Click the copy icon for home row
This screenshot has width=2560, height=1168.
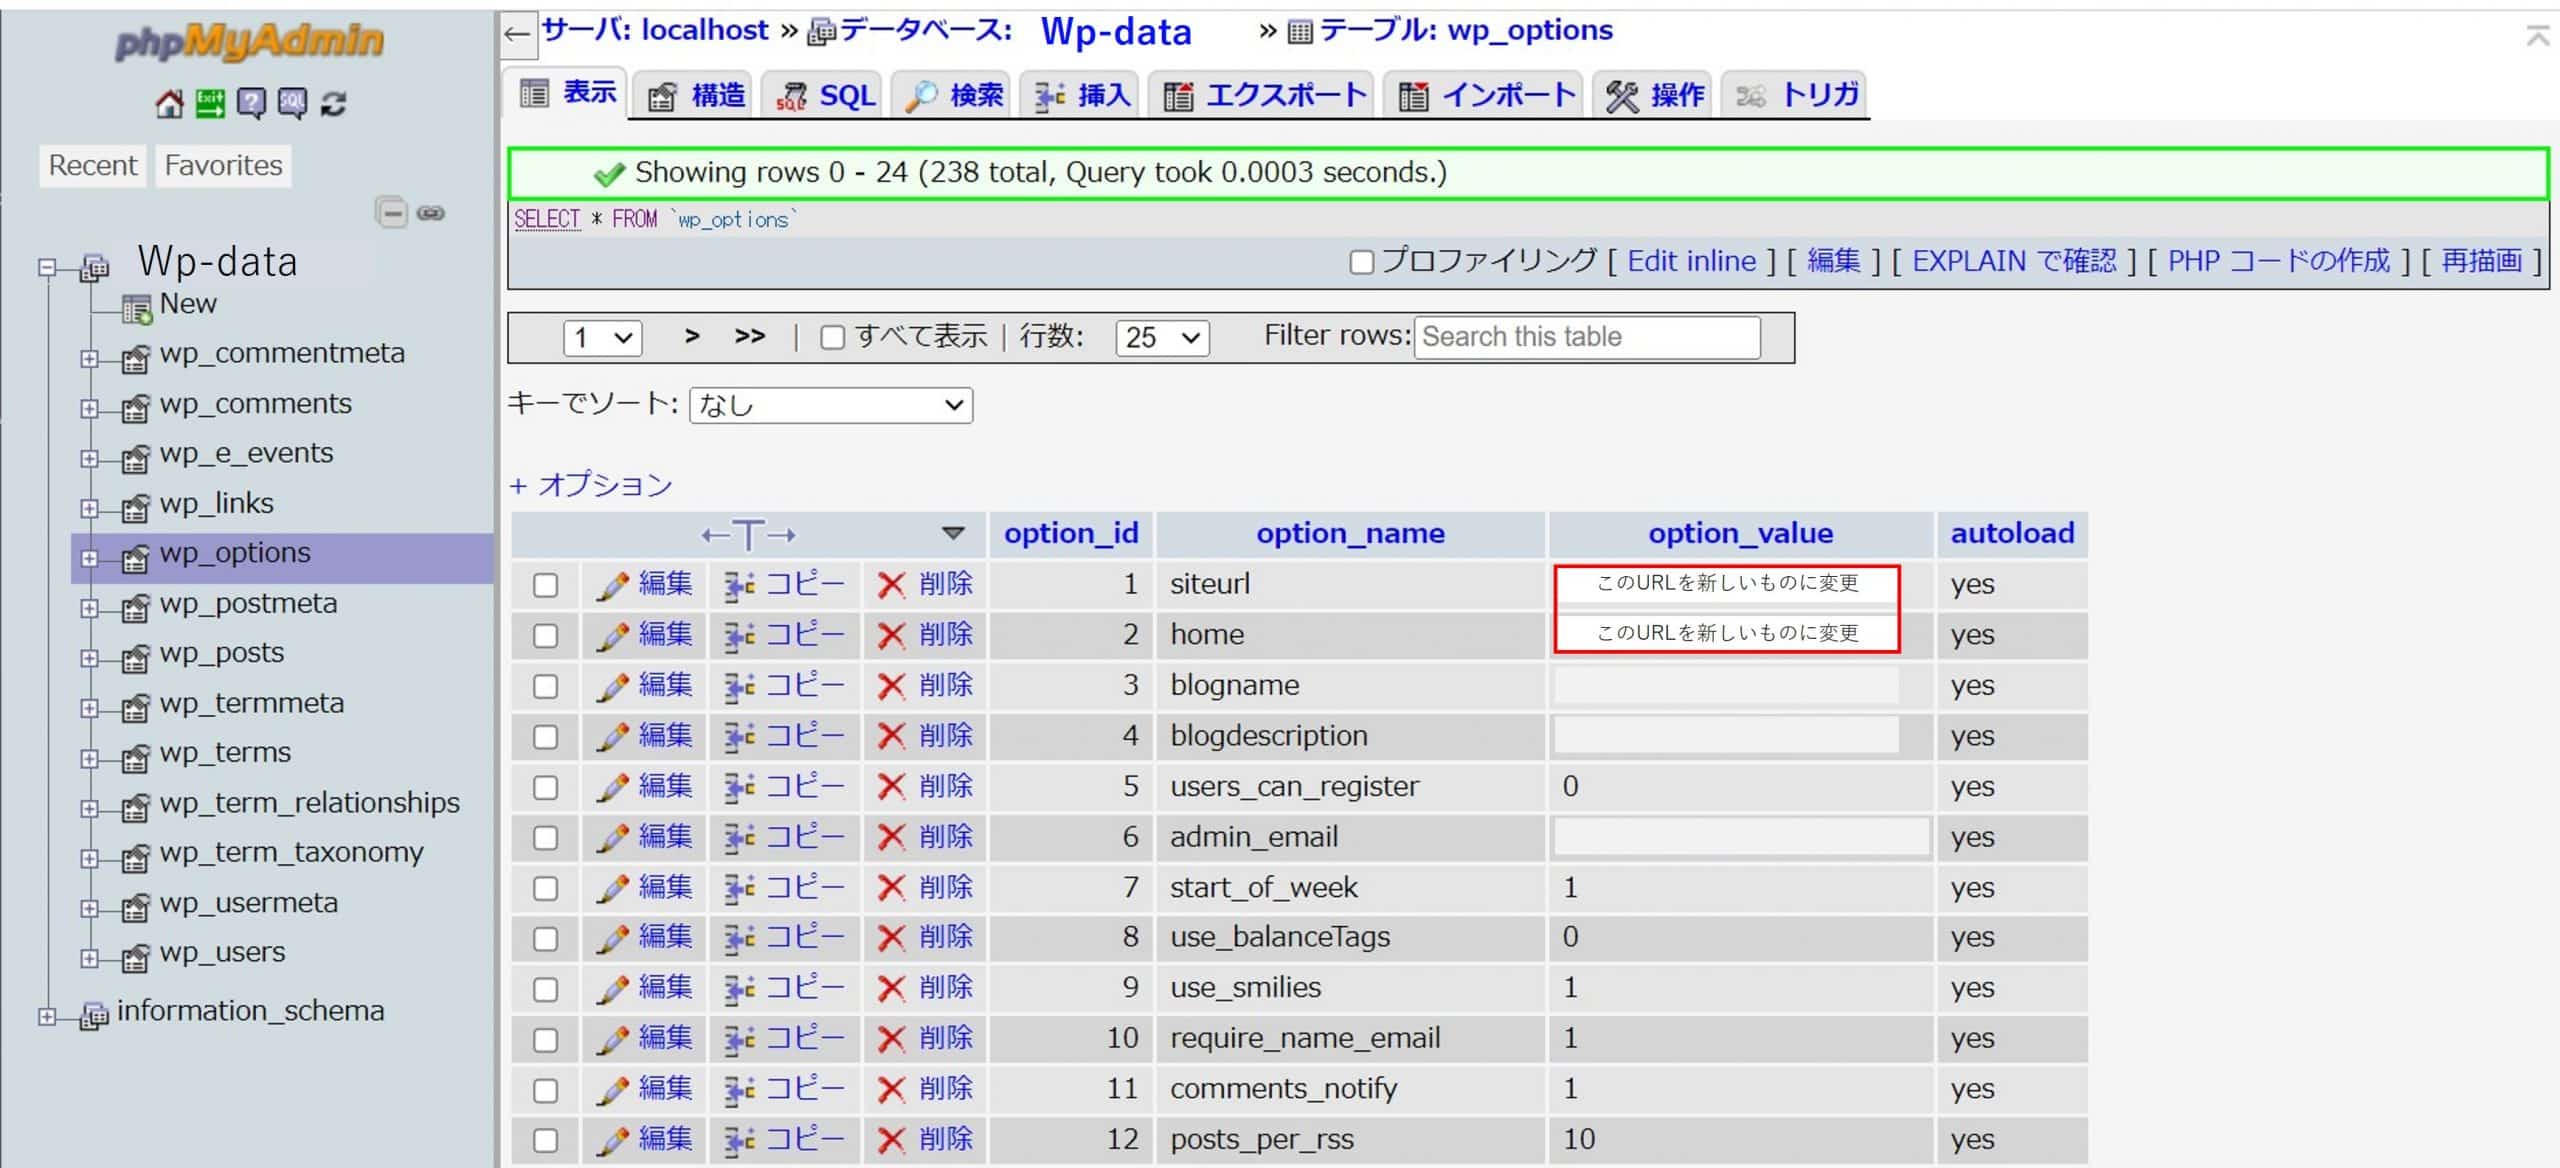(739, 636)
